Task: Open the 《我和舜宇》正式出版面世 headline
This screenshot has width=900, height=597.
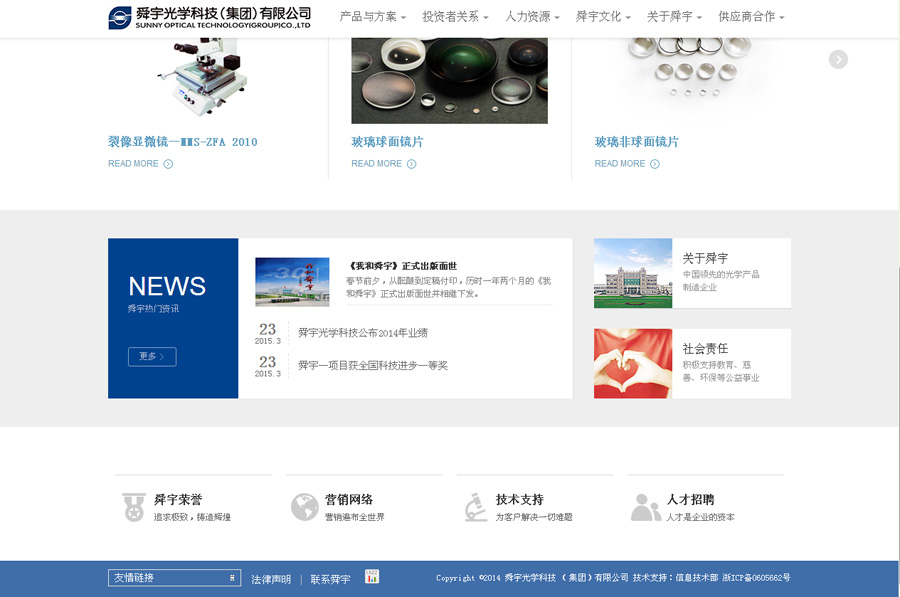Action: pyautogui.click(x=402, y=266)
